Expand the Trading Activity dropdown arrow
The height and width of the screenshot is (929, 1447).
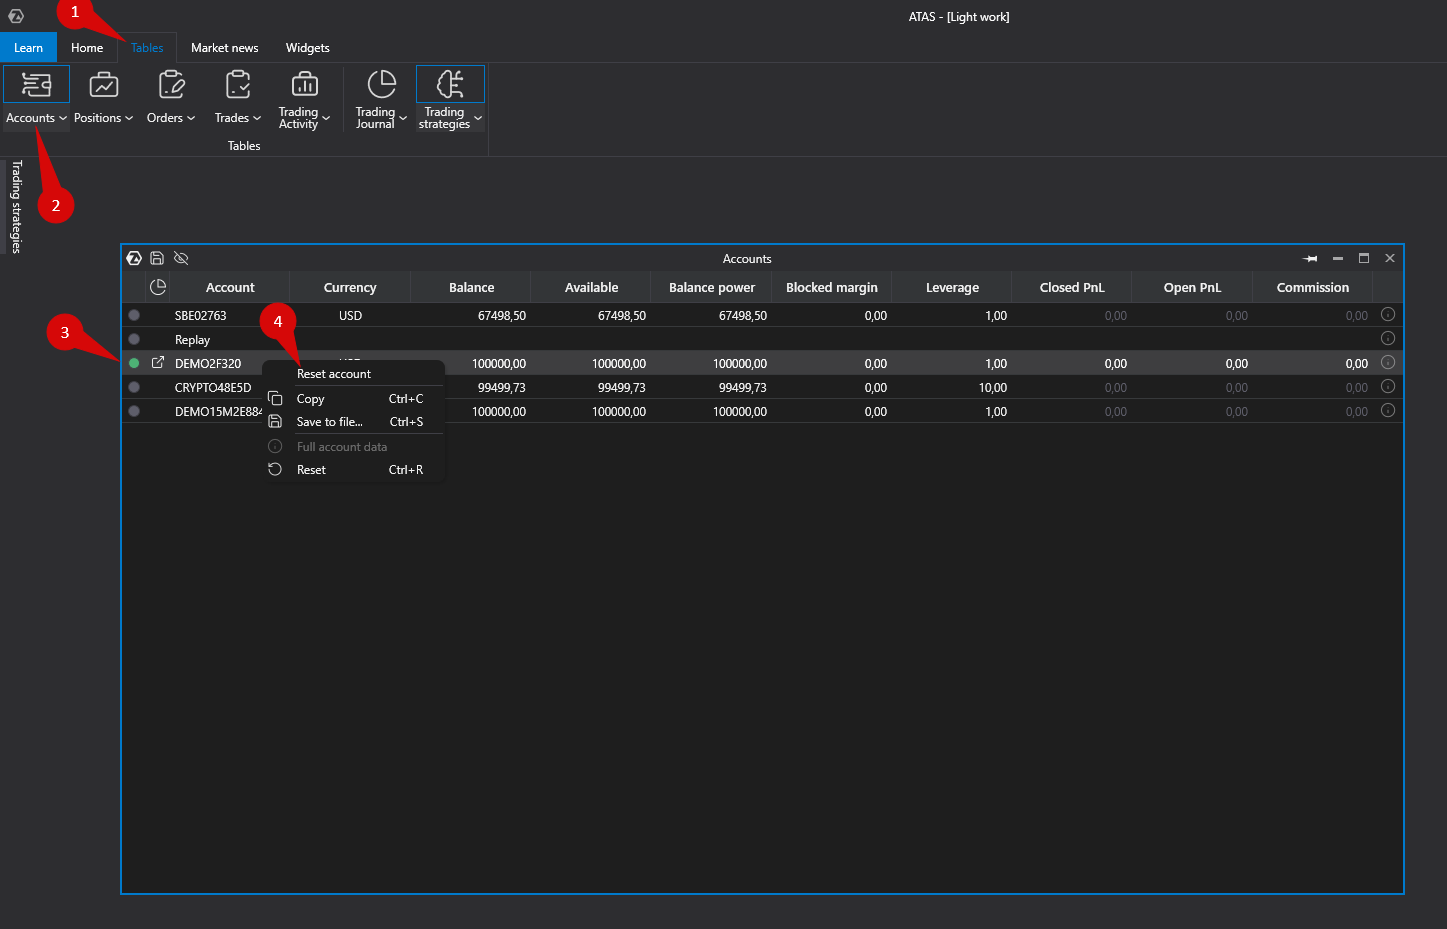pos(326,118)
